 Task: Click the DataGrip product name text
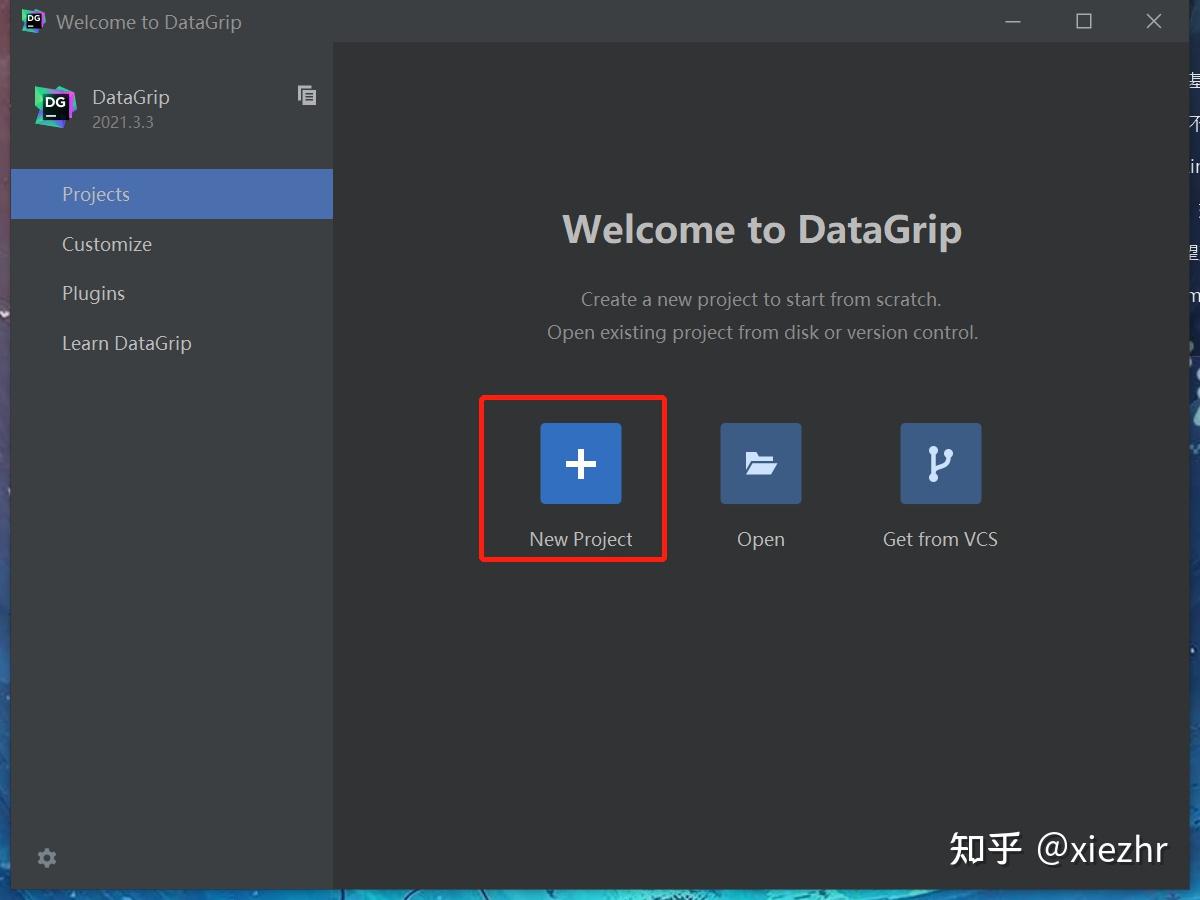point(131,97)
